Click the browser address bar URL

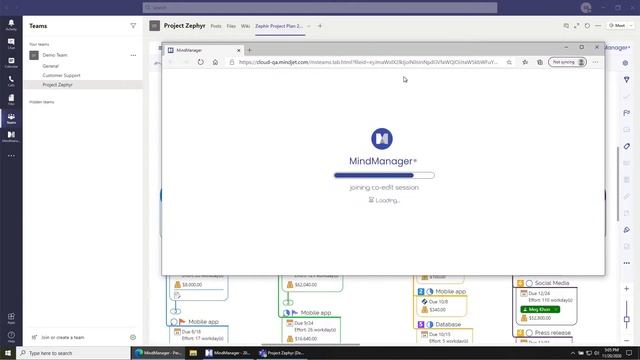[x=368, y=62]
